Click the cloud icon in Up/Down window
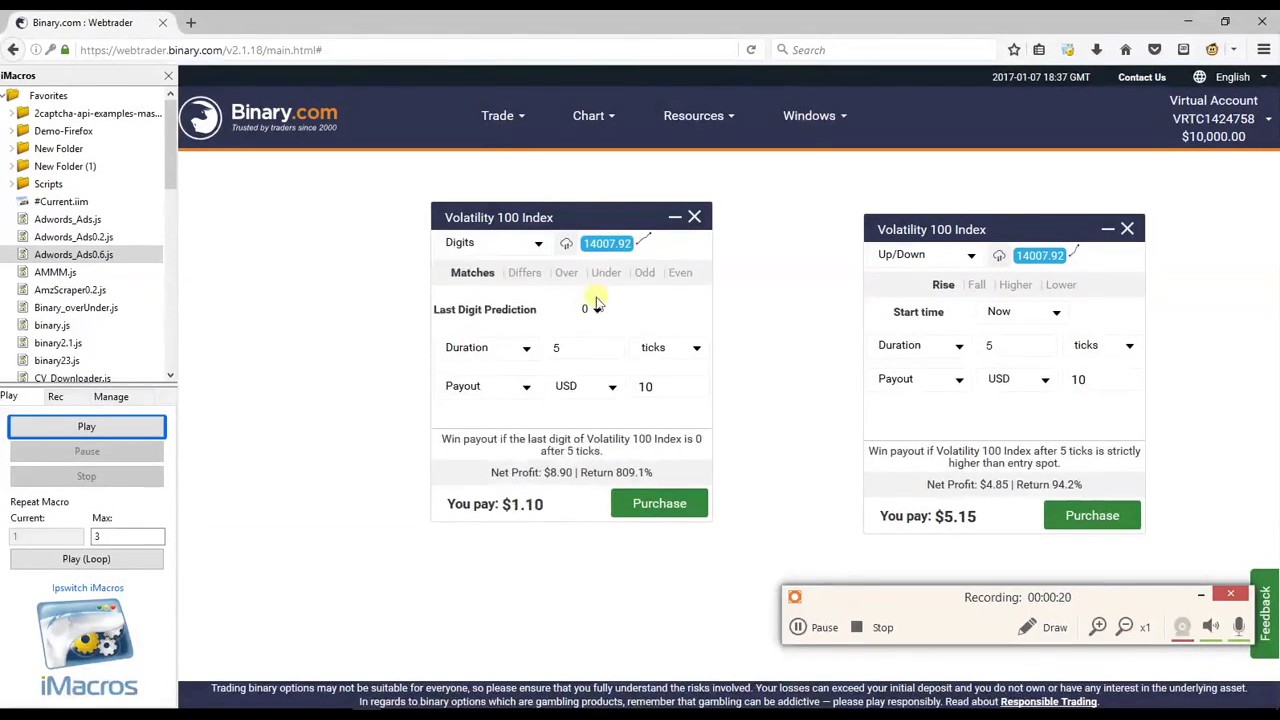This screenshot has width=1280, height=720. [x=999, y=256]
